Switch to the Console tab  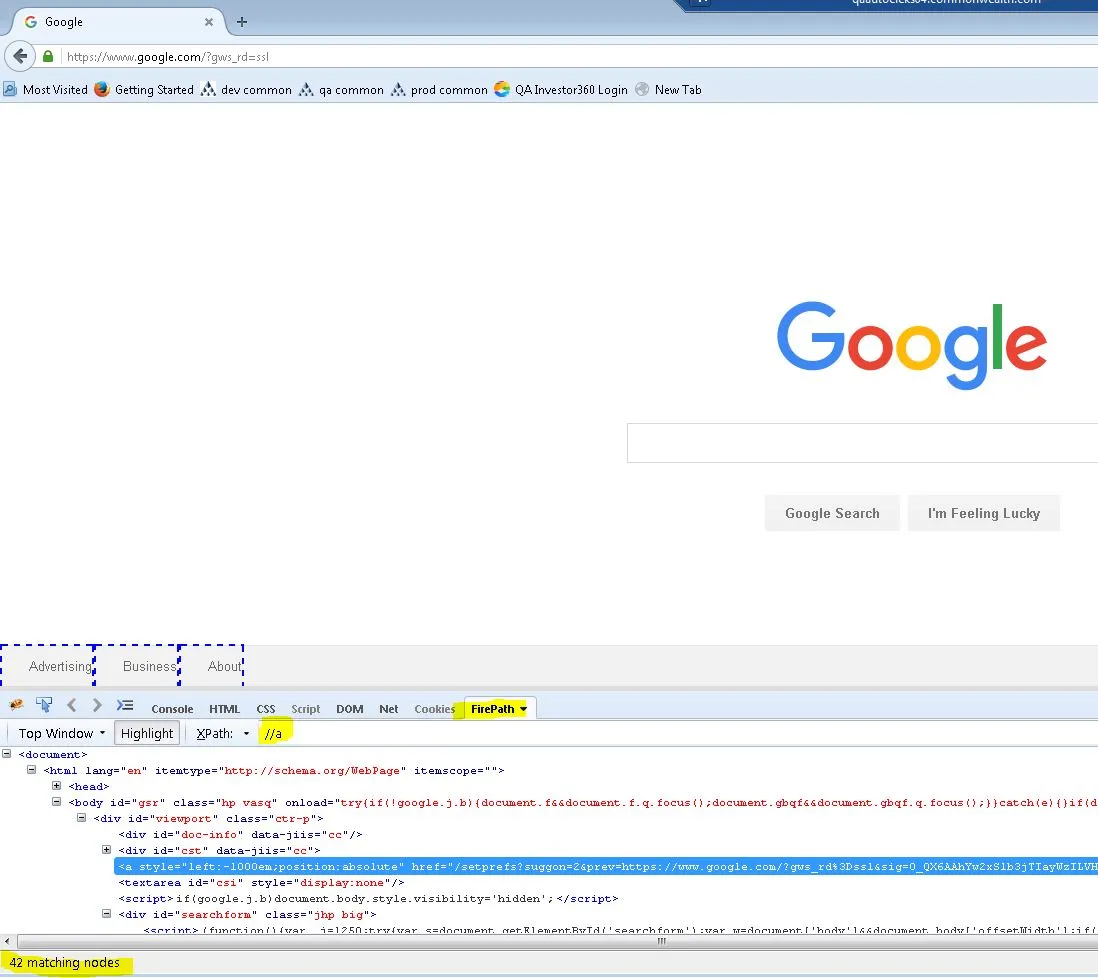[172, 709]
